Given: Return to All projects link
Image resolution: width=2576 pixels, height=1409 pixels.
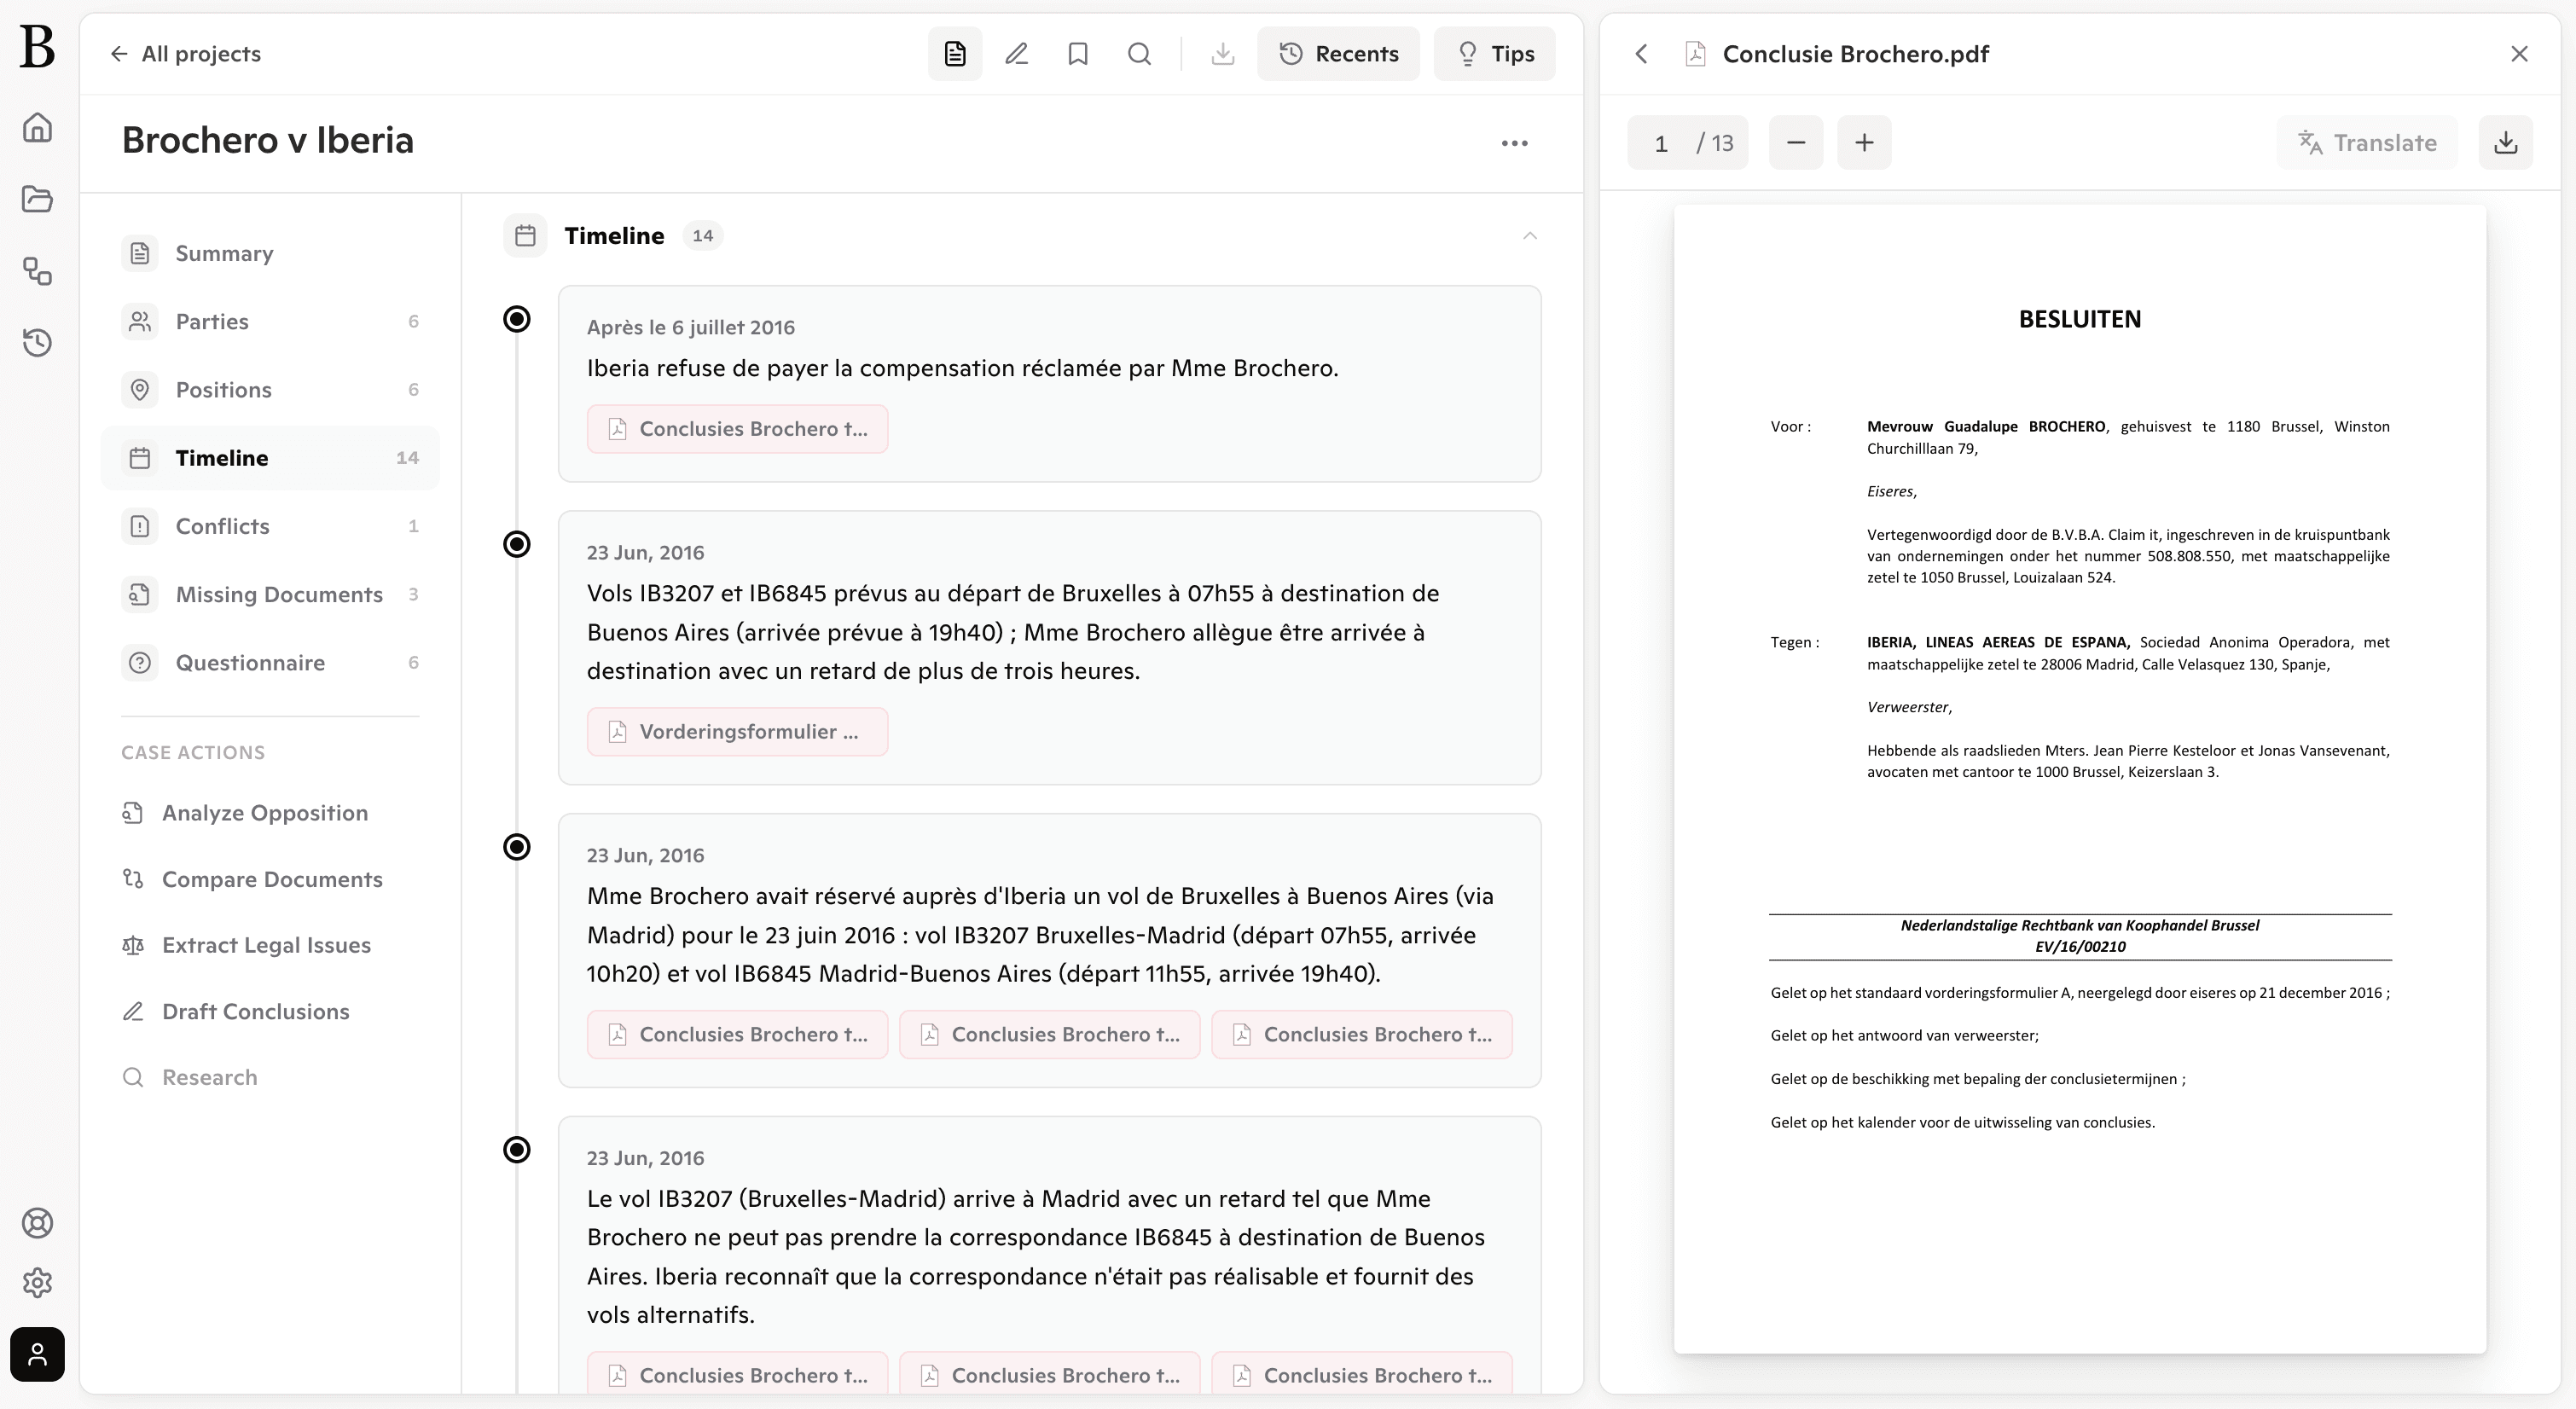Looking at the screenshot, I should 185,54.
